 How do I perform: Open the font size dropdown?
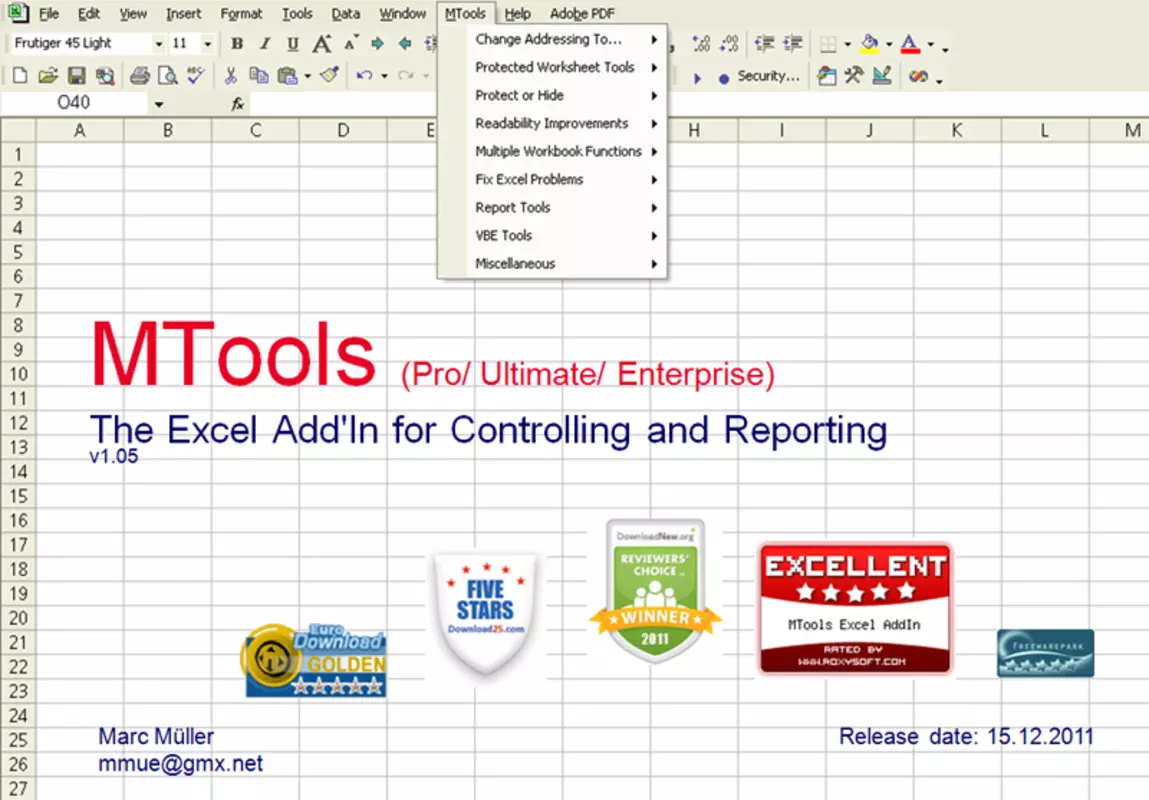(x=207, y=44)
